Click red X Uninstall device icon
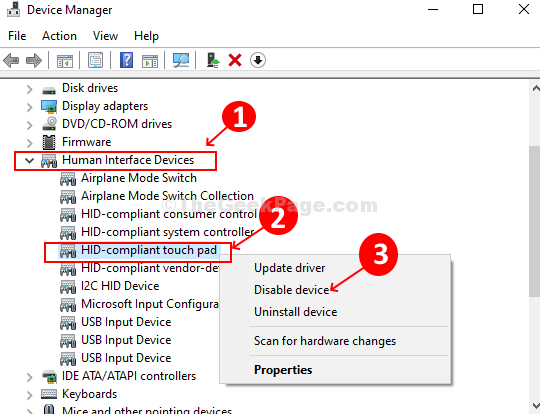 235,60
